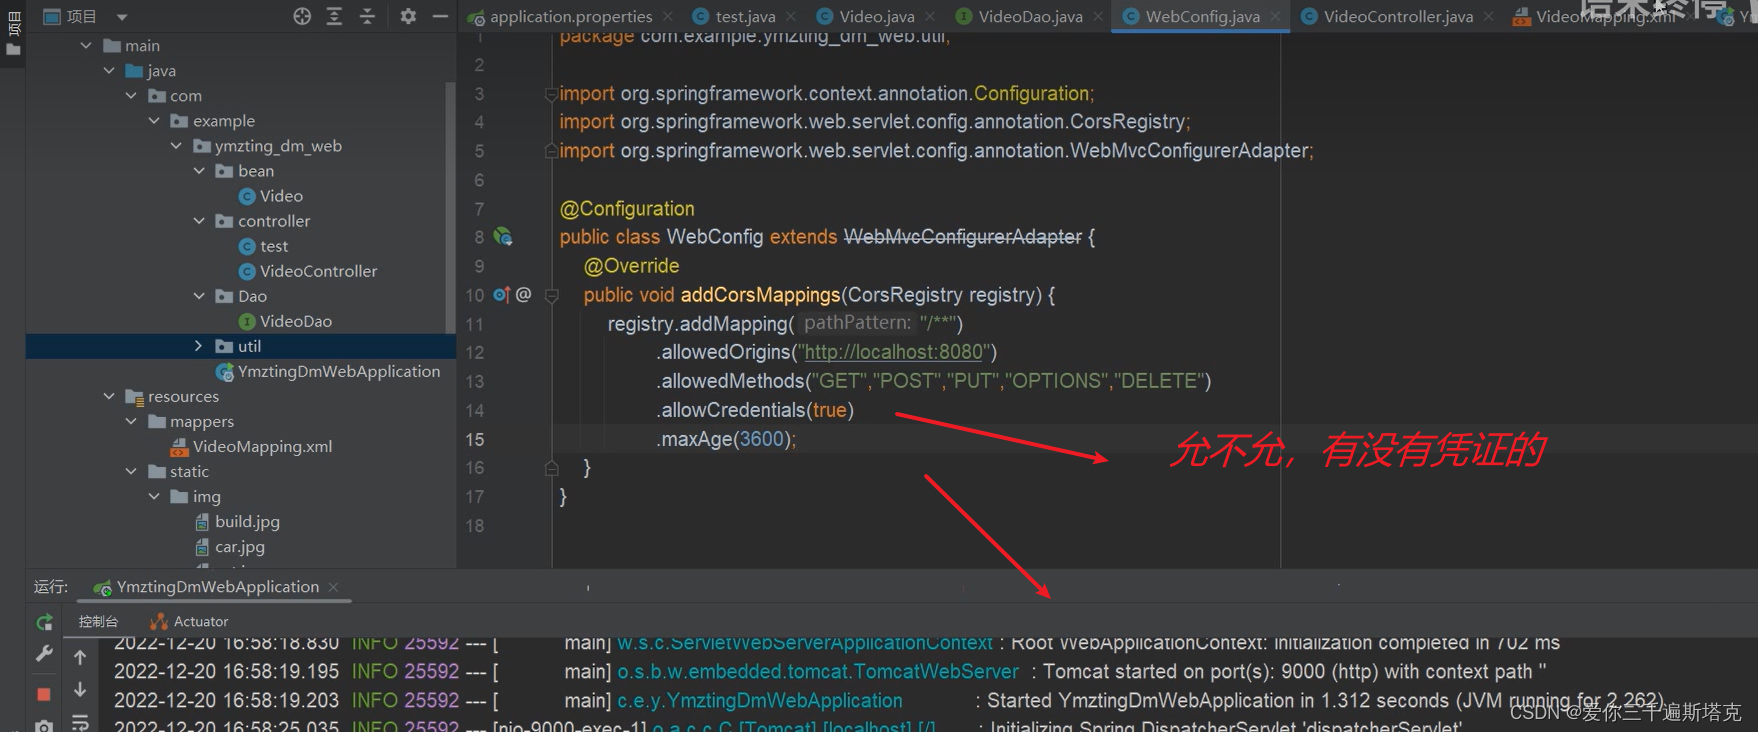Open the 控制台 console tab
This screenshot has height=732, width=1758.
(98, 621)
